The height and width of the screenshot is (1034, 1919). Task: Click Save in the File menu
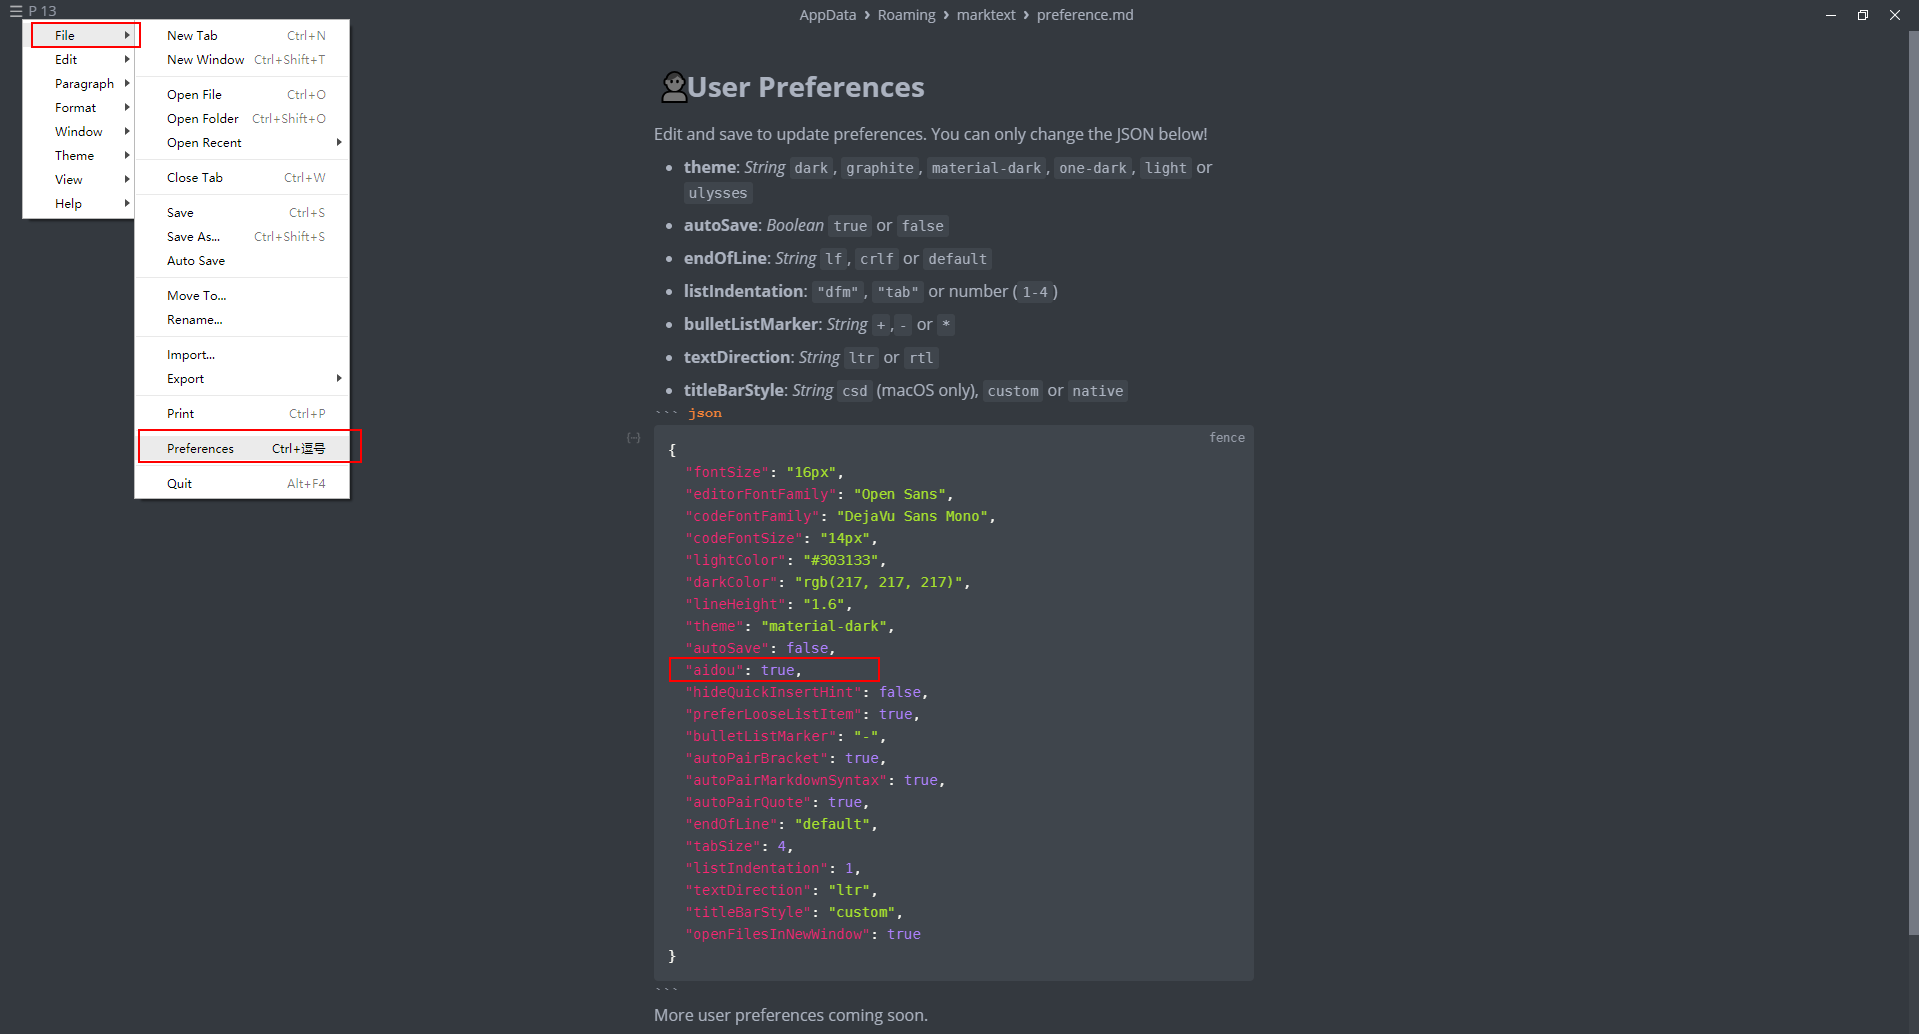242,212
